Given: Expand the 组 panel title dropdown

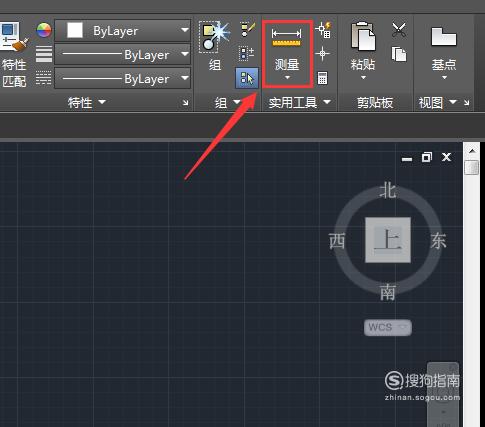Looking at the screenshot, I should (x=237, y=102).
